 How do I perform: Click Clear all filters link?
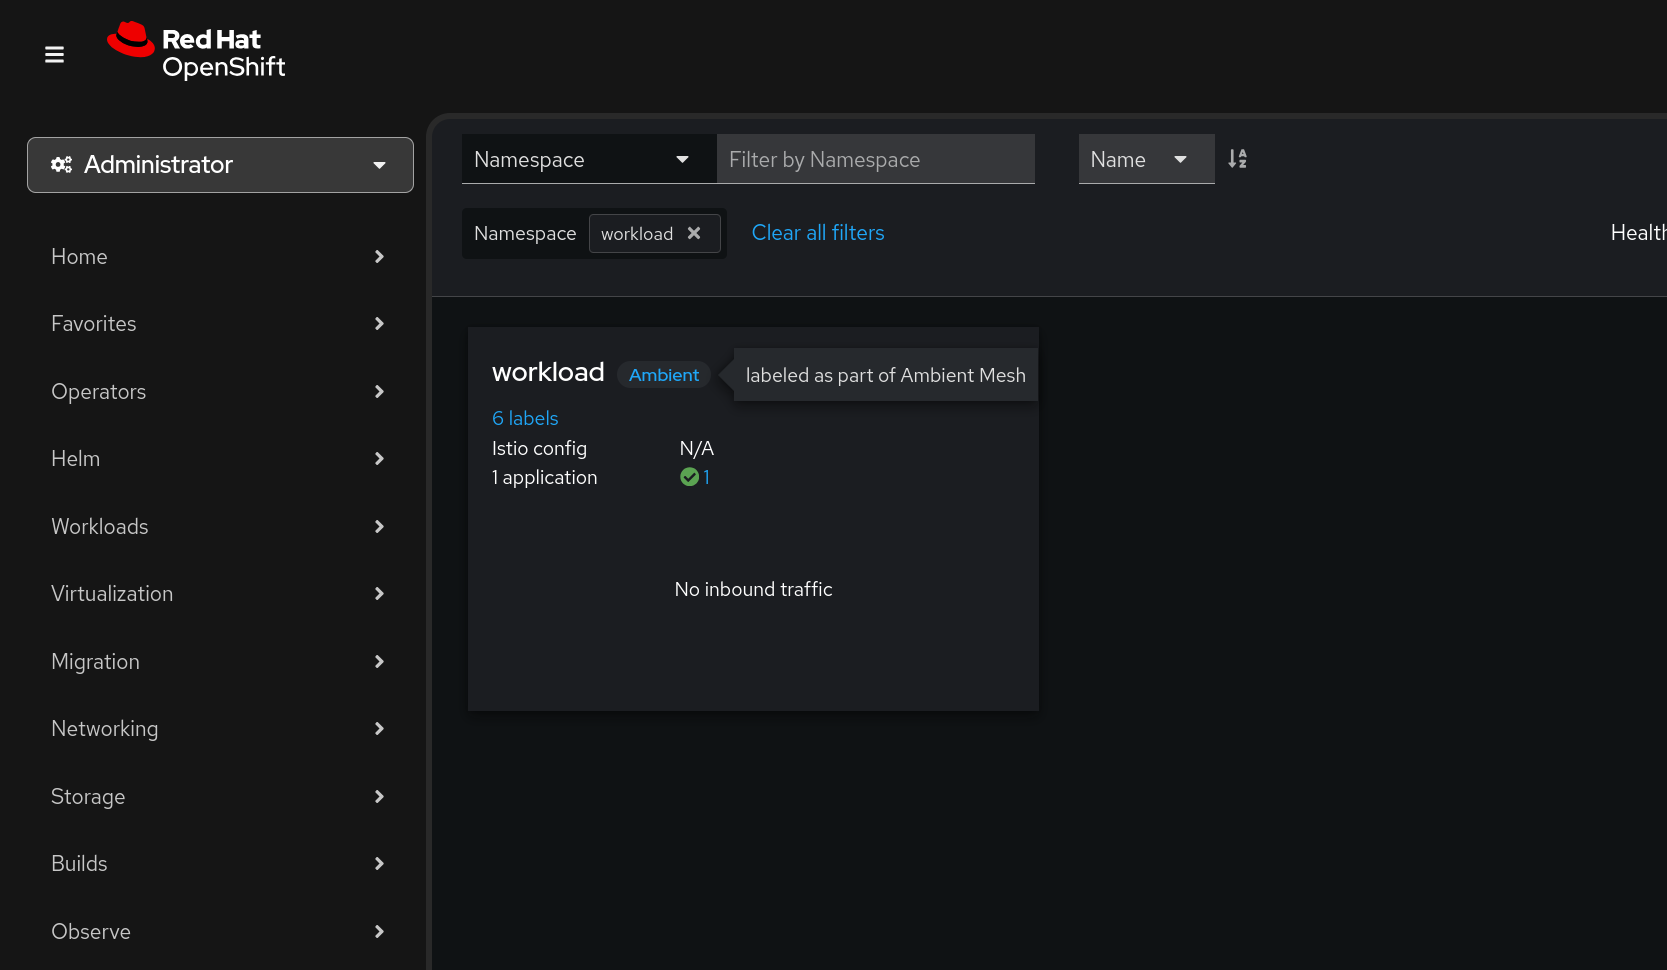(817, 233)
